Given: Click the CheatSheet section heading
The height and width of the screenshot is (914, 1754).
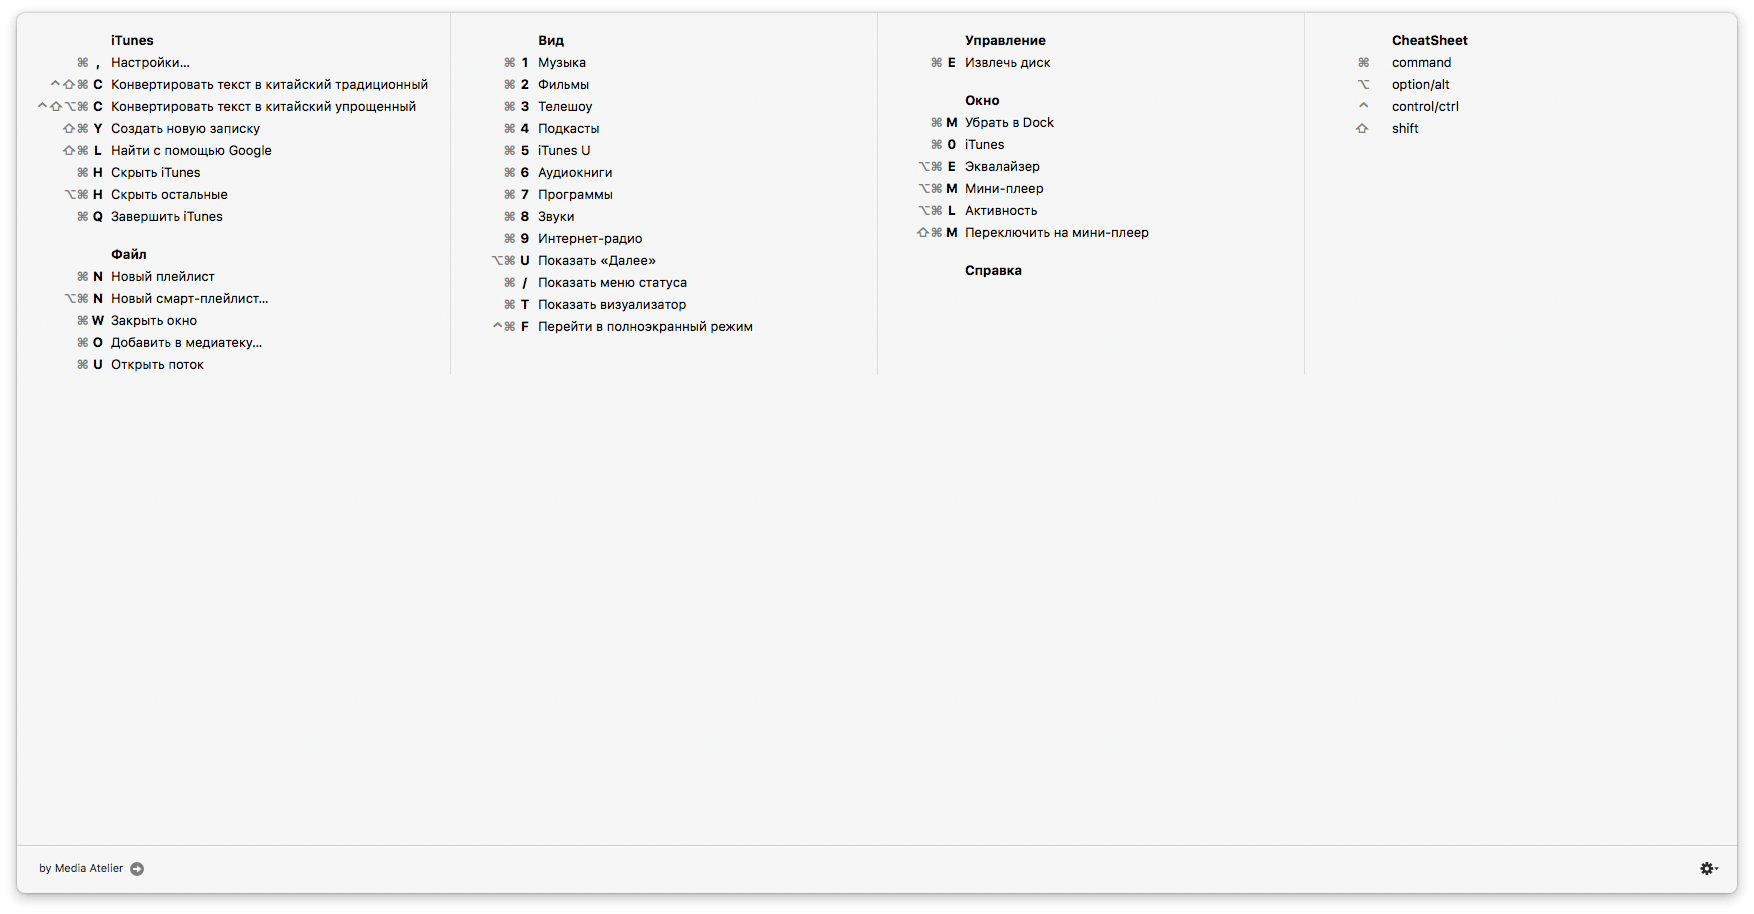Looking at the screenshot, I should 1430,41.
